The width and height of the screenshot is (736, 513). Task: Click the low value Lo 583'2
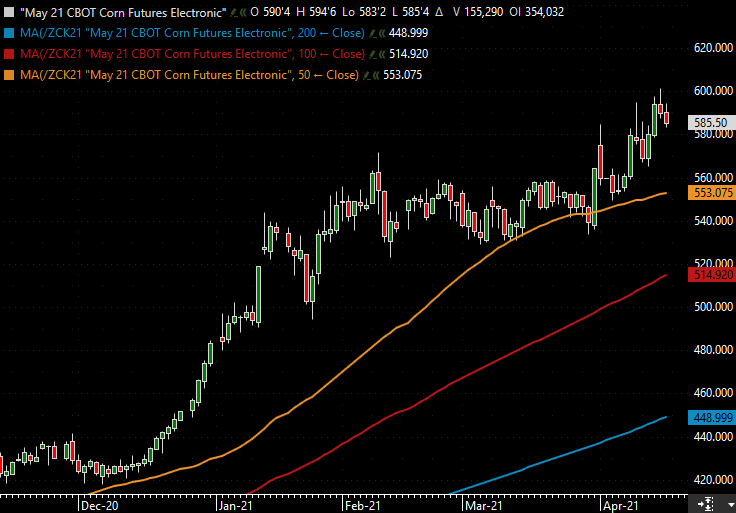(364, 12)
